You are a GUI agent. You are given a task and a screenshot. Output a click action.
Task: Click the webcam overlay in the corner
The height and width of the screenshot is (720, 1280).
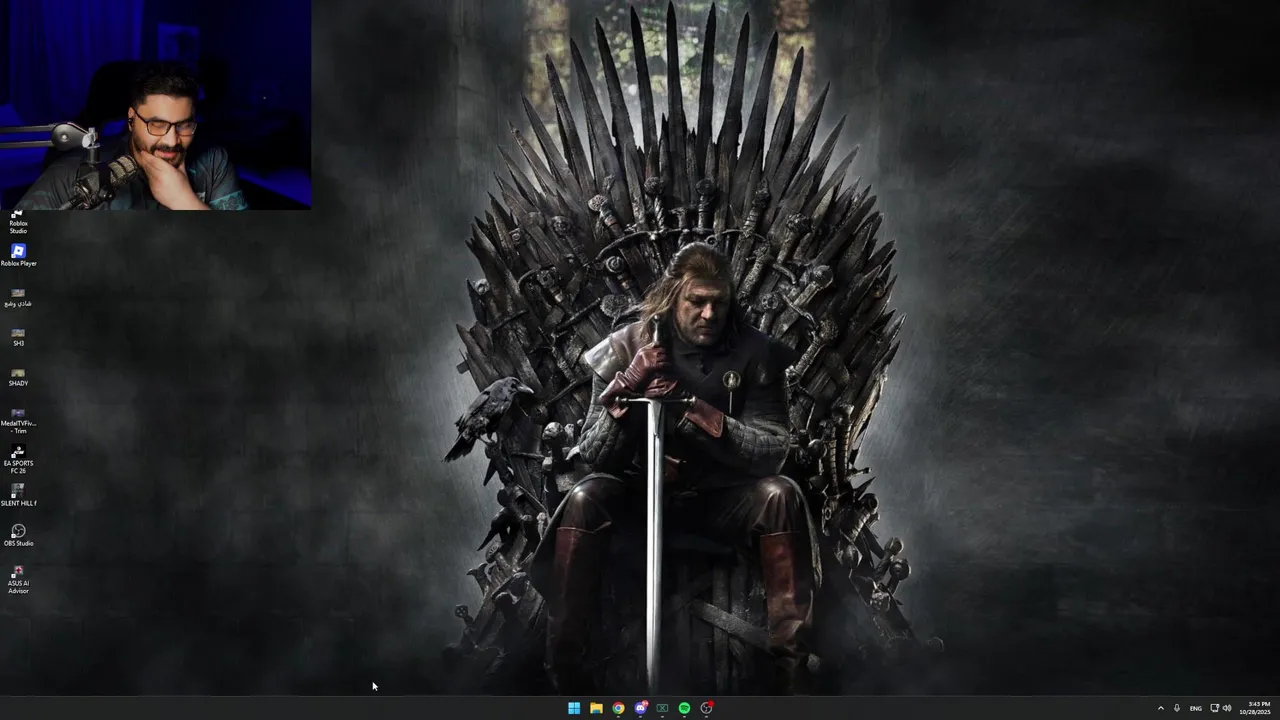click(155, 104)
